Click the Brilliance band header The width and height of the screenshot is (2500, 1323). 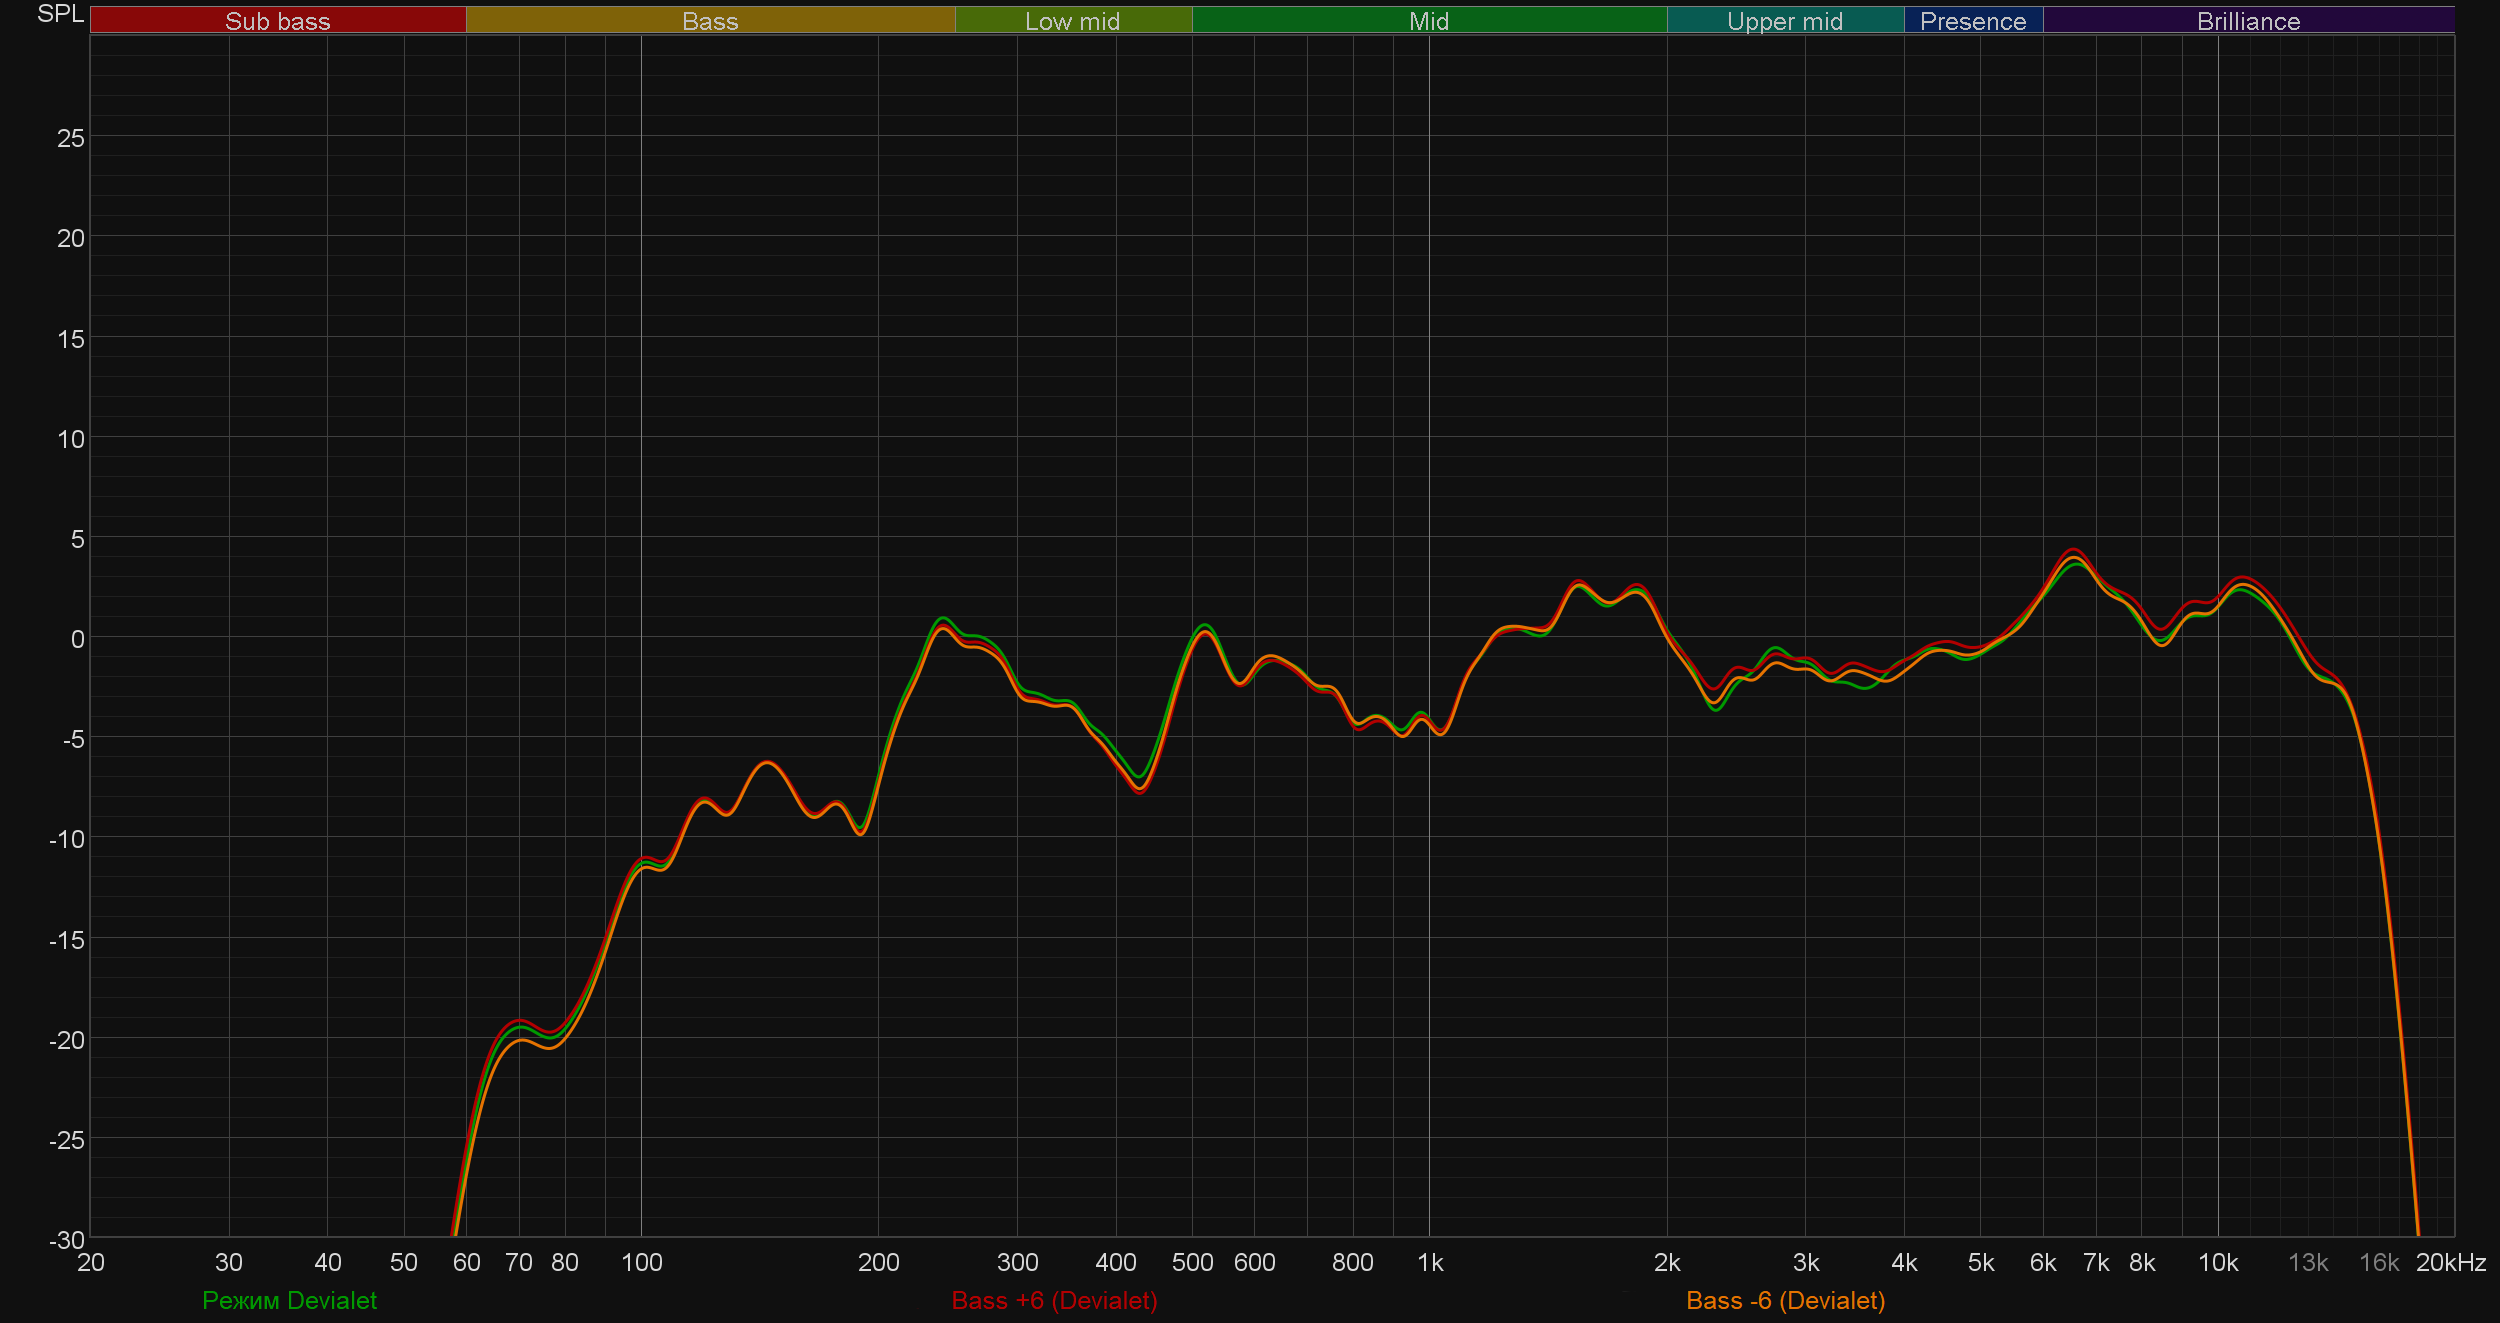2248,21
